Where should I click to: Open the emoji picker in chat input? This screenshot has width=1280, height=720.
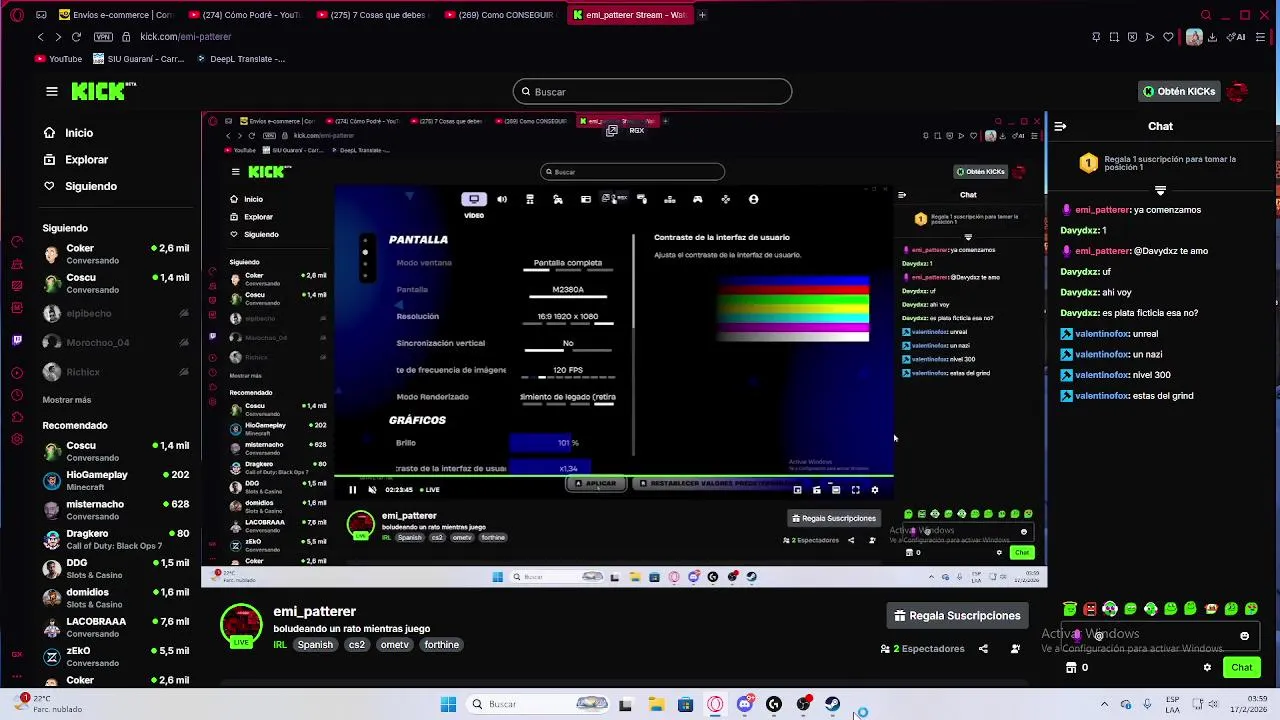point(1244,636)
